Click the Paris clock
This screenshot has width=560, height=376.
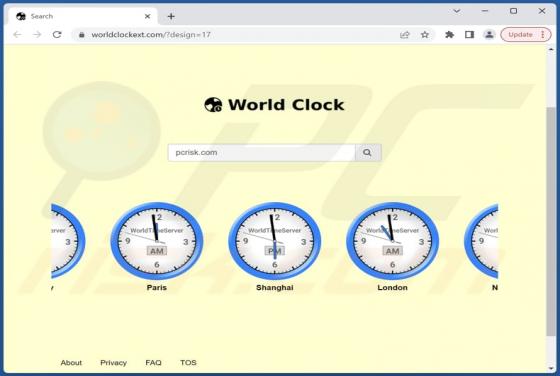pos(157,241)
